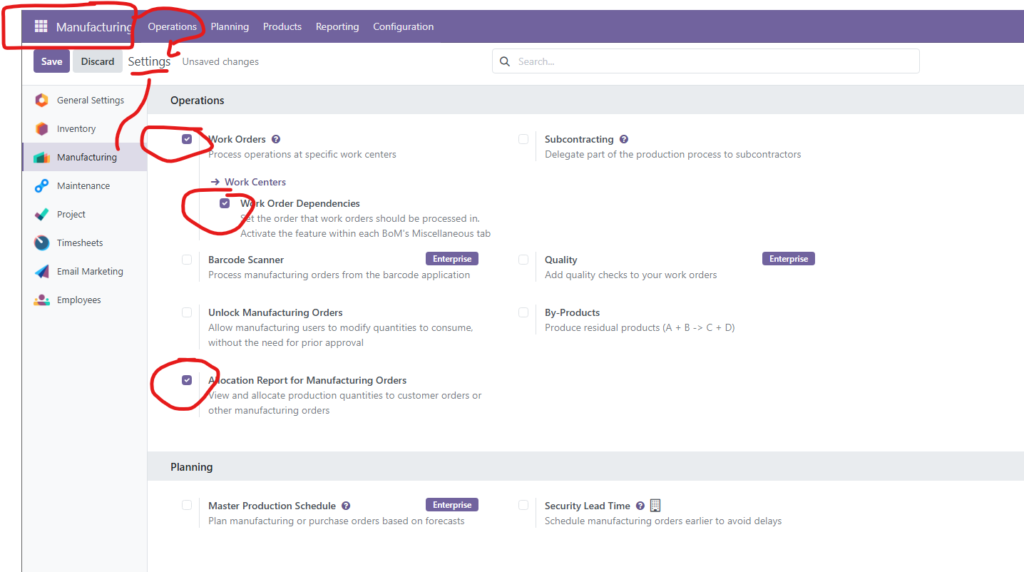The height and width of the screenshot is (572, 1024).
Task: Follow the Work Centers link
Action: [254, 182]
